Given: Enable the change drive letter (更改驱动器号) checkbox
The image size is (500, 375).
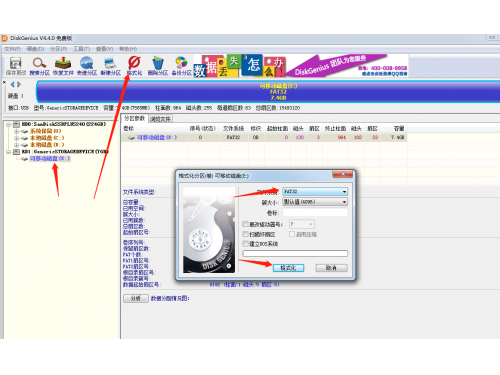Looking at the screenshot, I should 246,224.
